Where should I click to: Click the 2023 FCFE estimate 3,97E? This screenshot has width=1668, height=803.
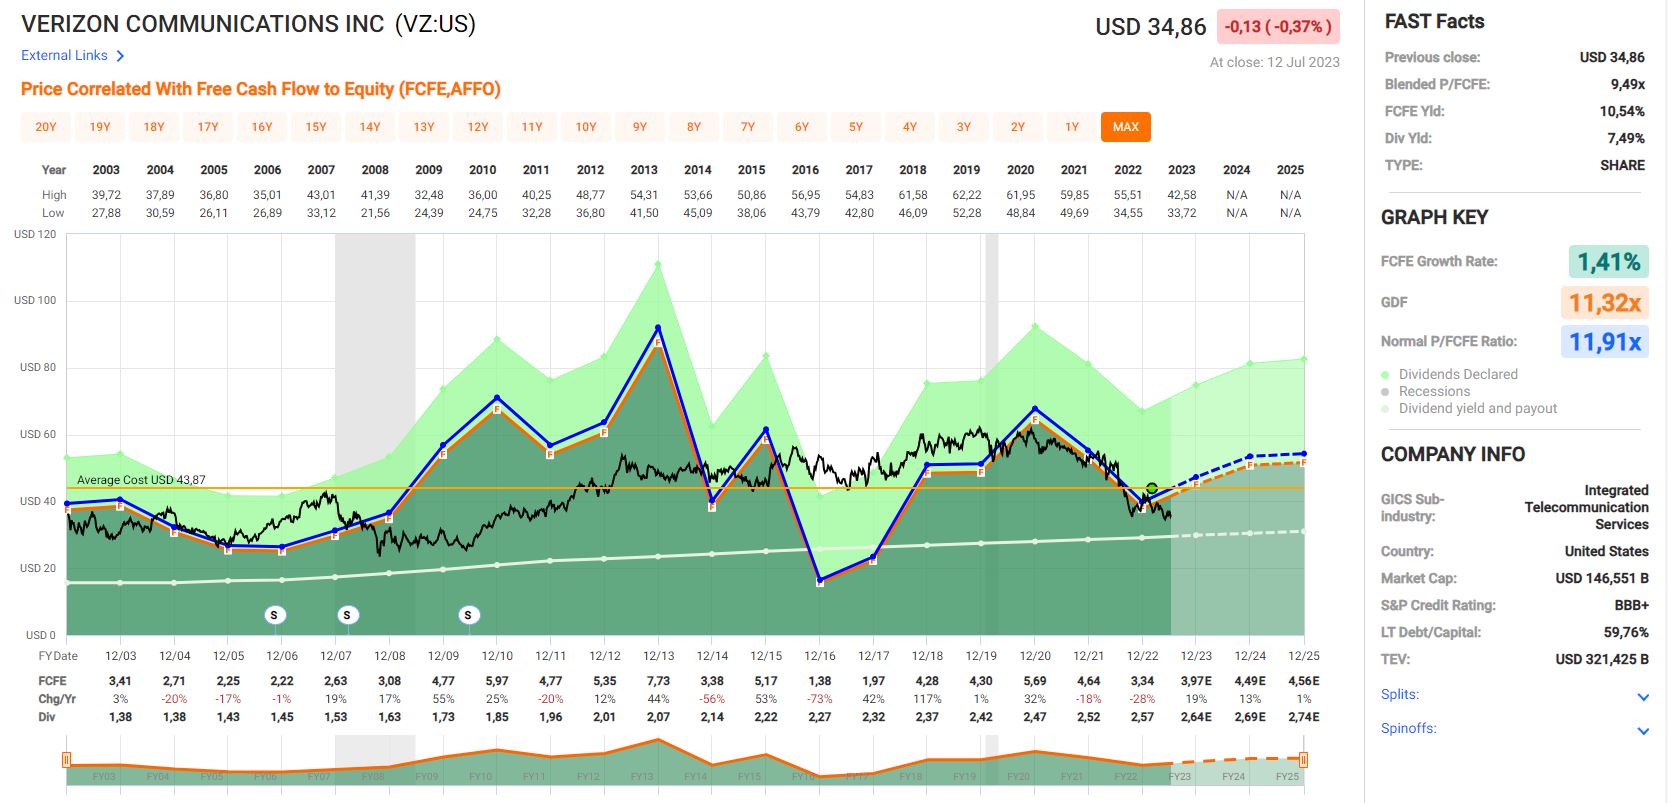[1196, 681]
